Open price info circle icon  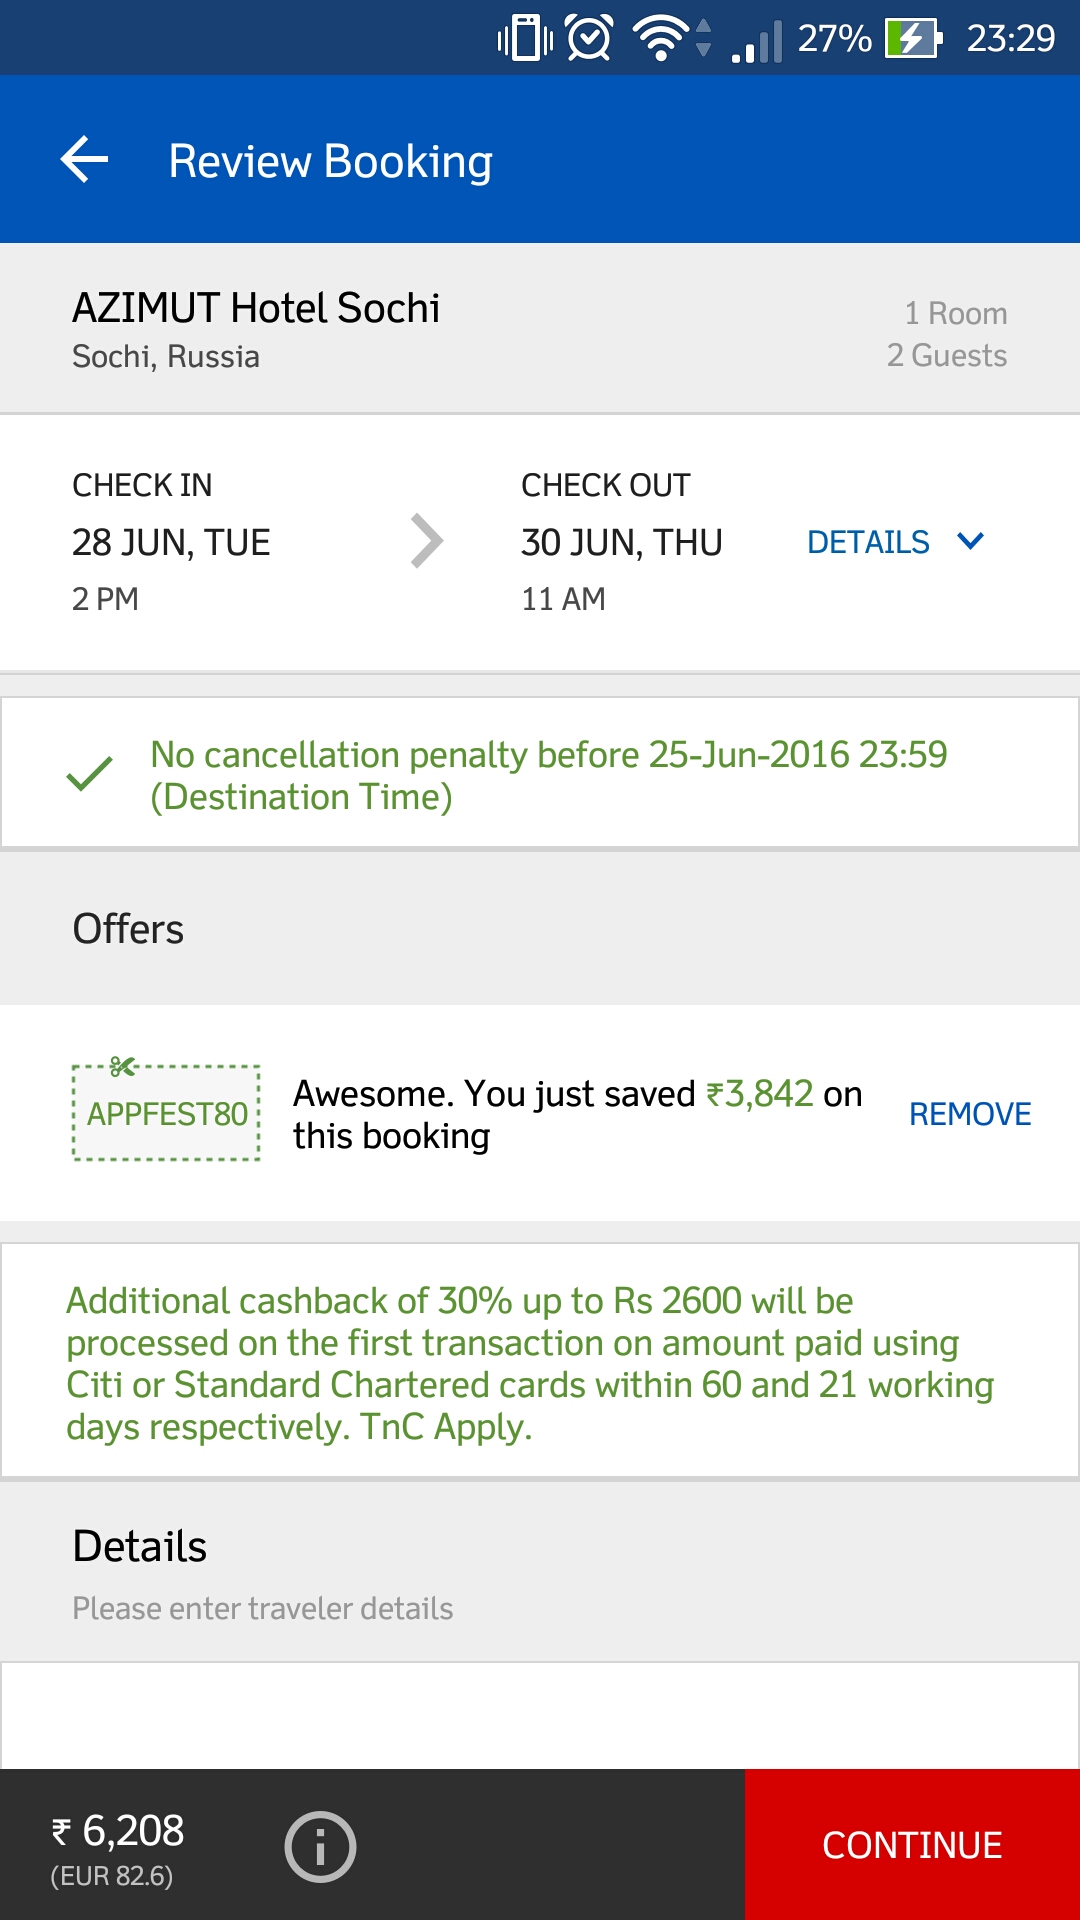pos(320,1846)
